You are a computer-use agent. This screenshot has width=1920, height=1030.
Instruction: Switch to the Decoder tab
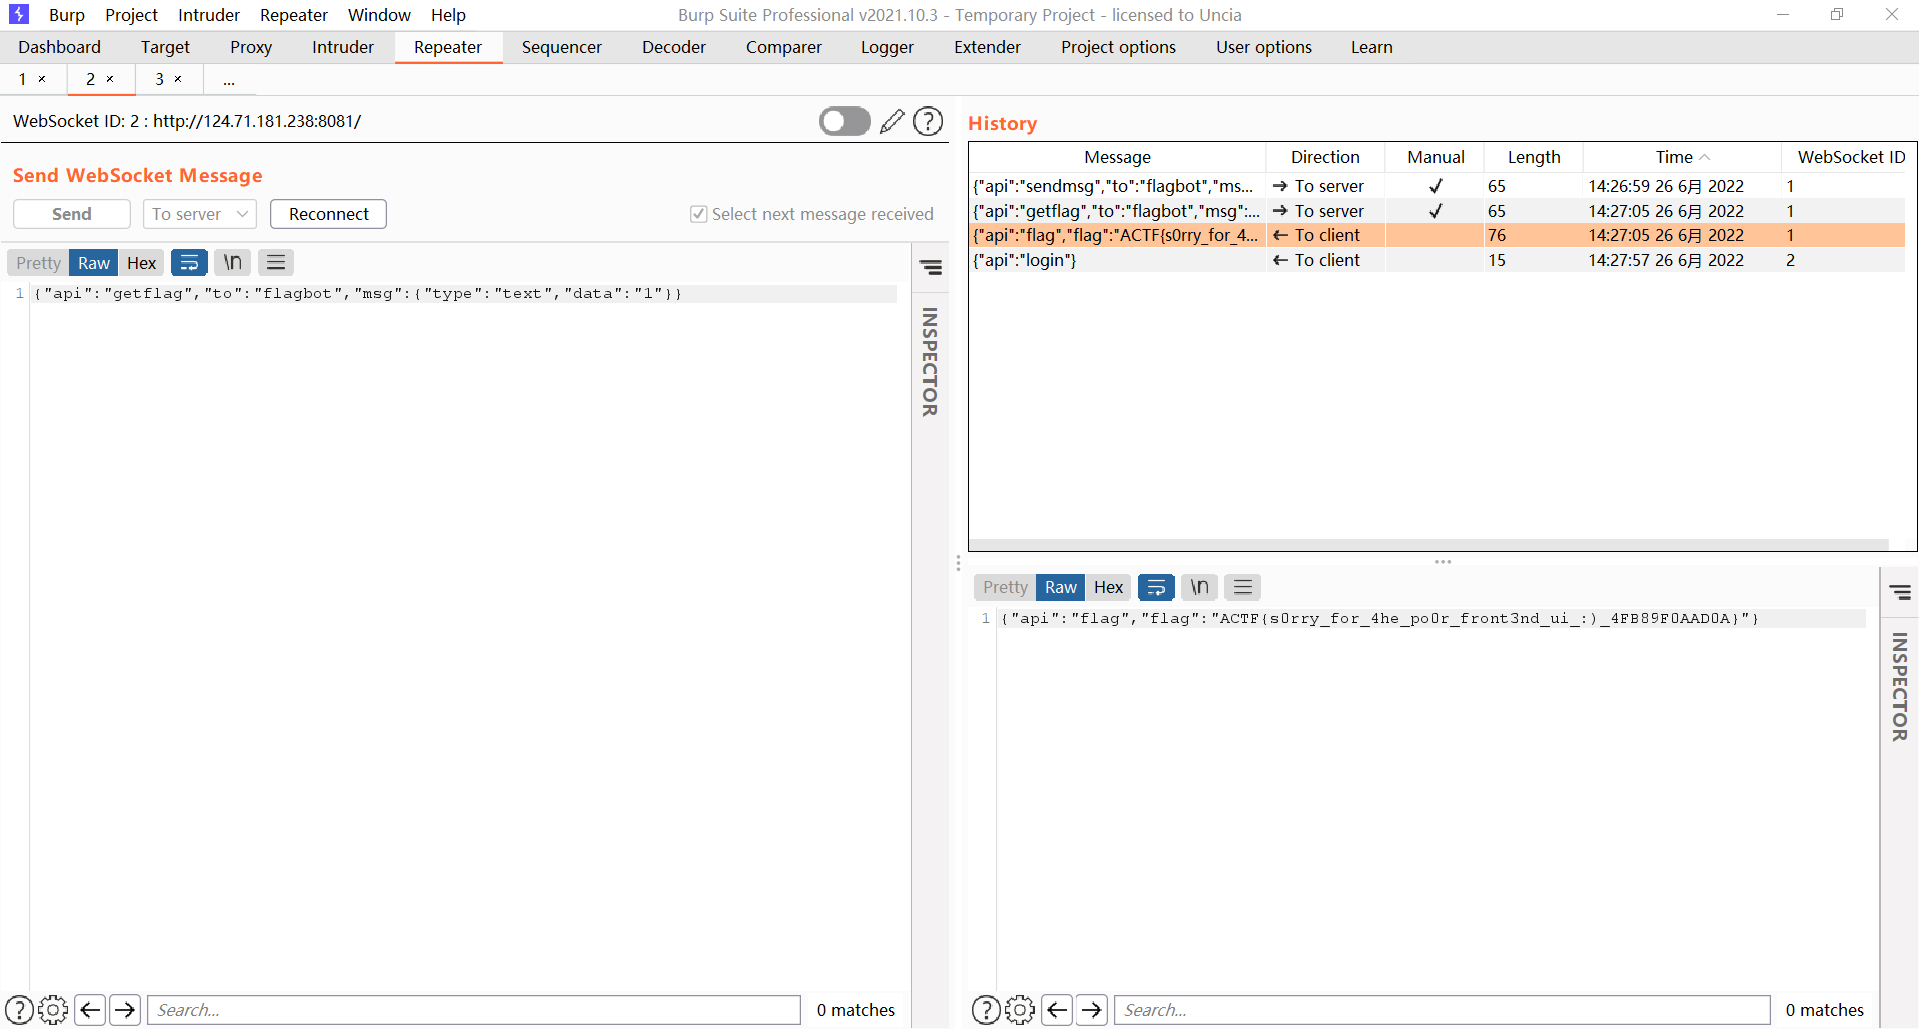pyautogui.click(x=674, y=47)
